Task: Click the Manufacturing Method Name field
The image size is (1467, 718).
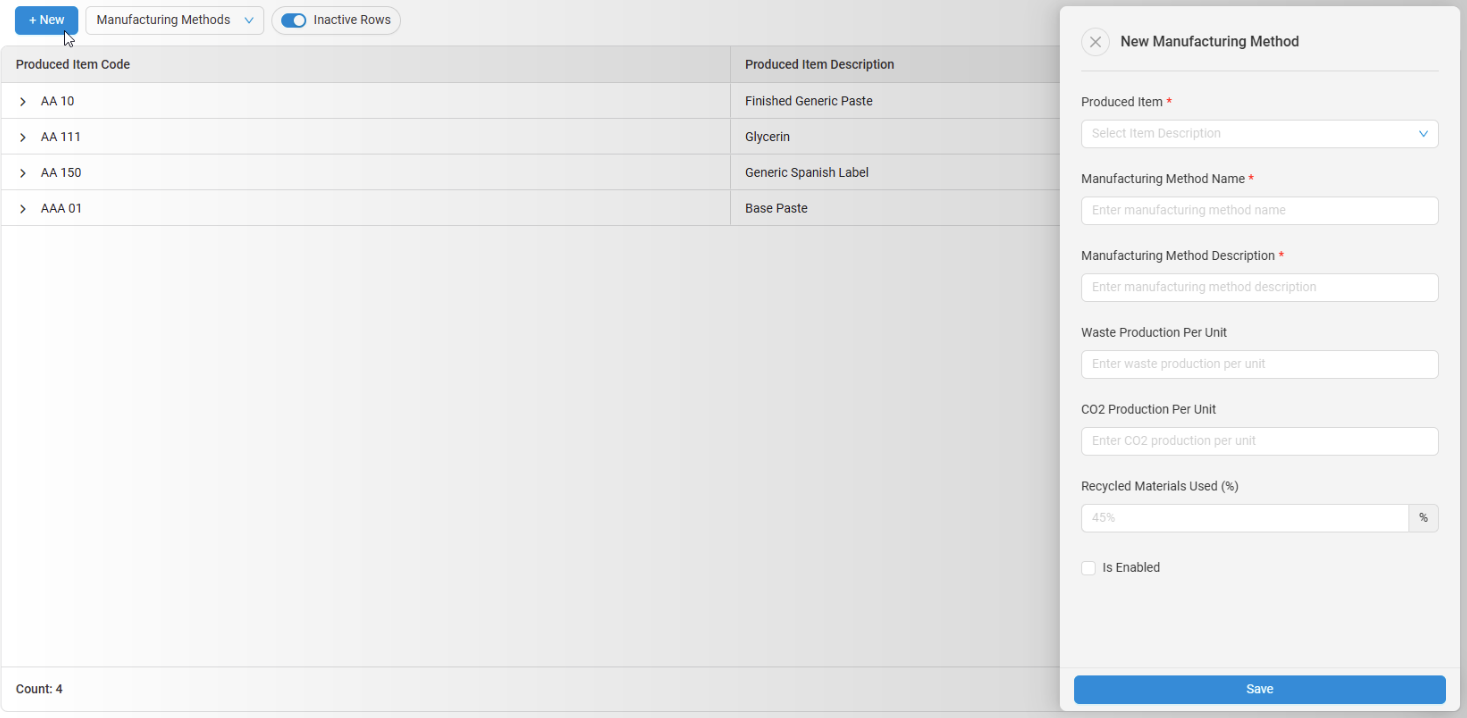Action: 1258,211
